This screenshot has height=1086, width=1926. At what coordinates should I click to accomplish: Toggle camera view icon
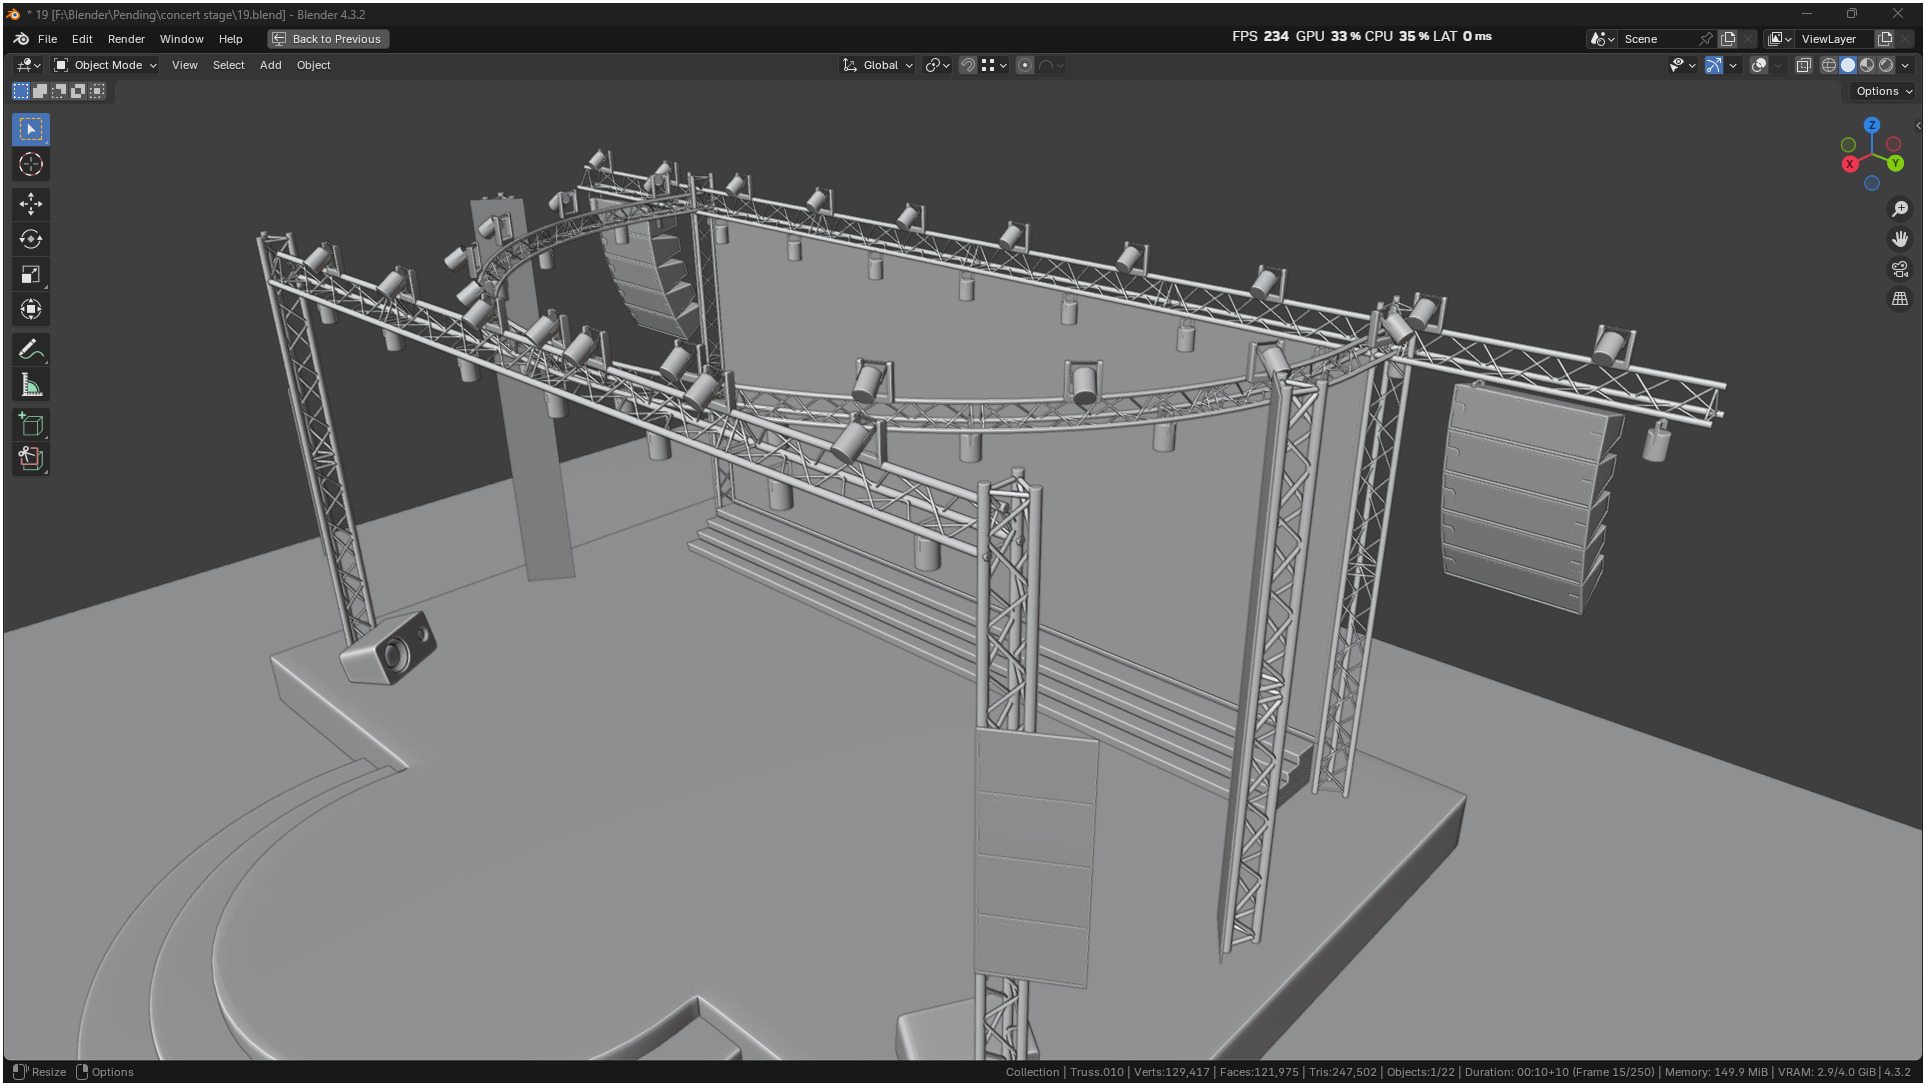[1899, 269]
